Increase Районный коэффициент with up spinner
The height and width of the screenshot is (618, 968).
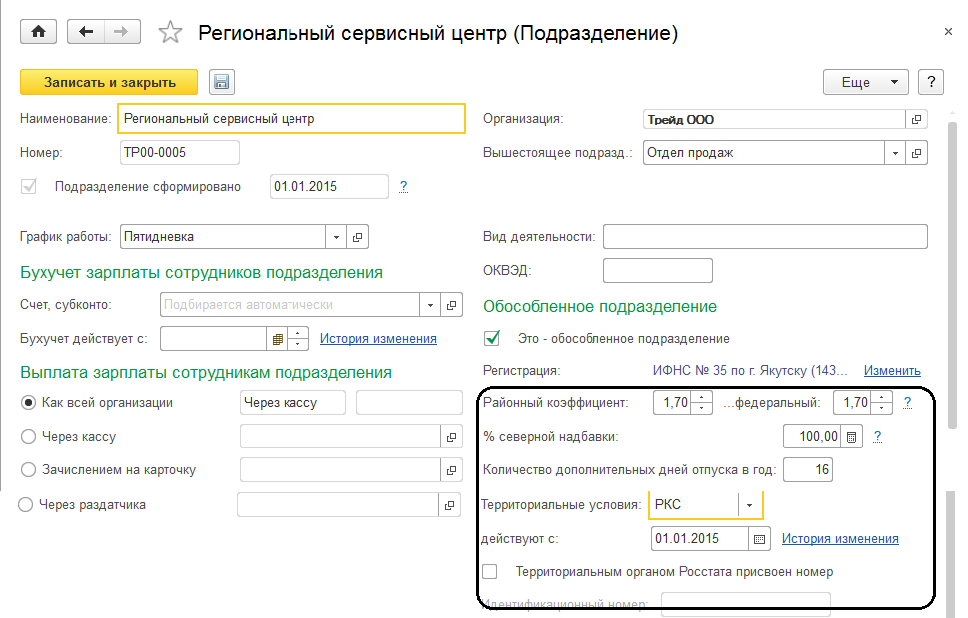(x=702, y=397)
